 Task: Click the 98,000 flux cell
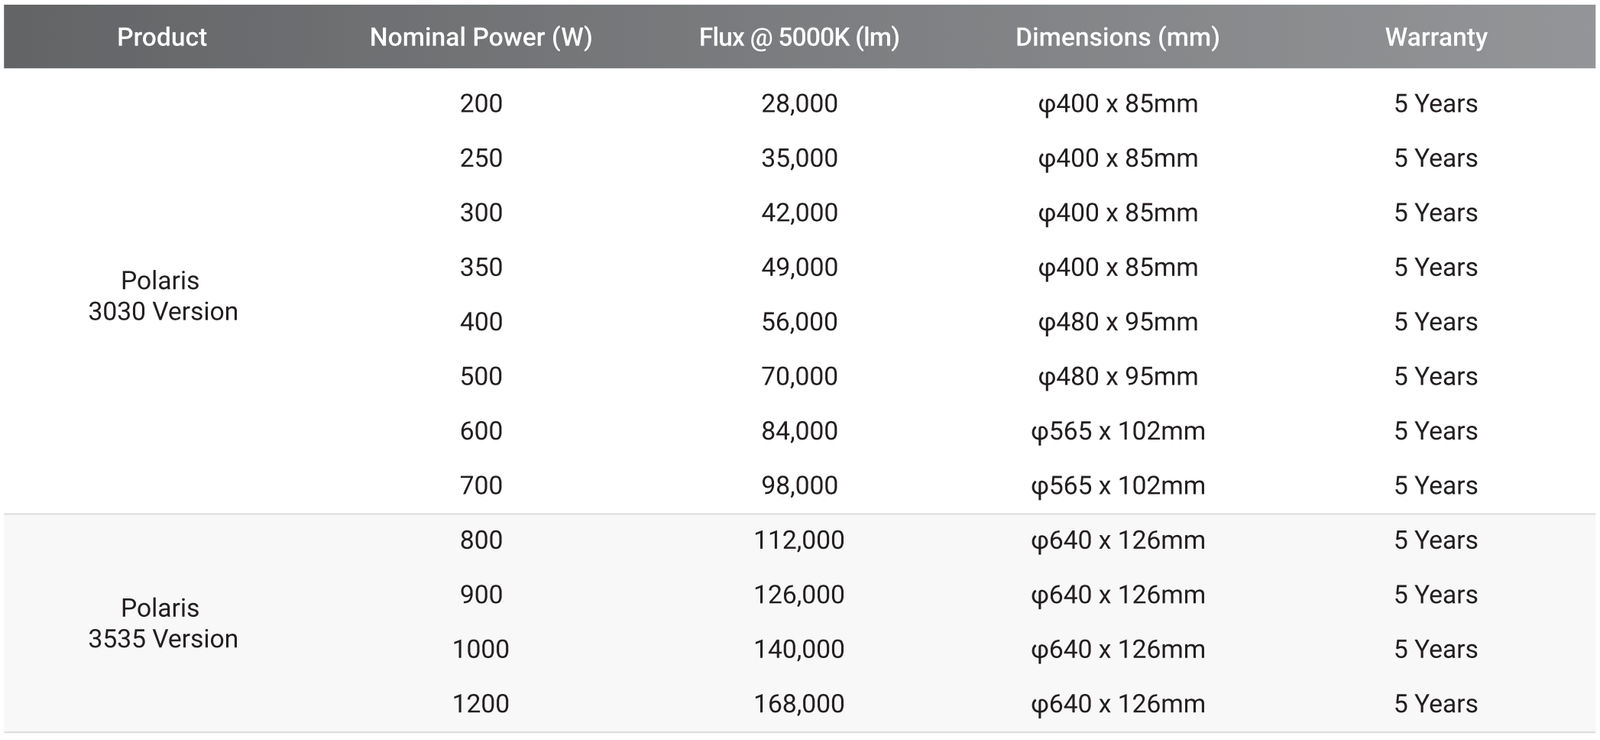pos(799,485)
